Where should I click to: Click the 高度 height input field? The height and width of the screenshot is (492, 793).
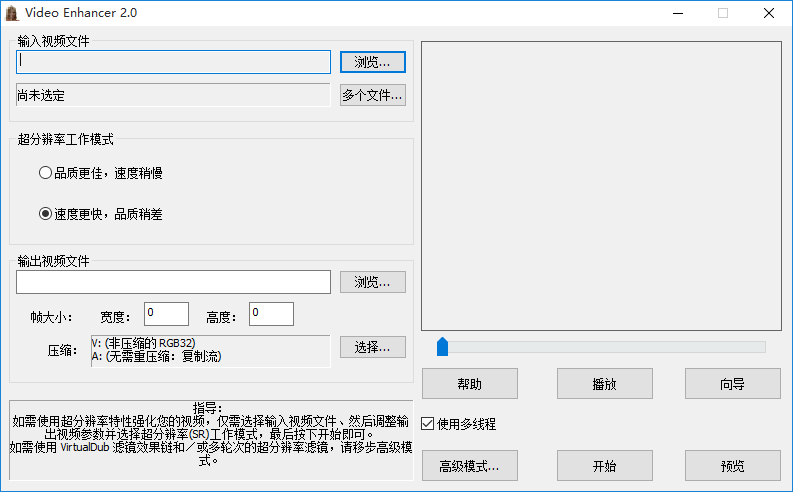271,314
